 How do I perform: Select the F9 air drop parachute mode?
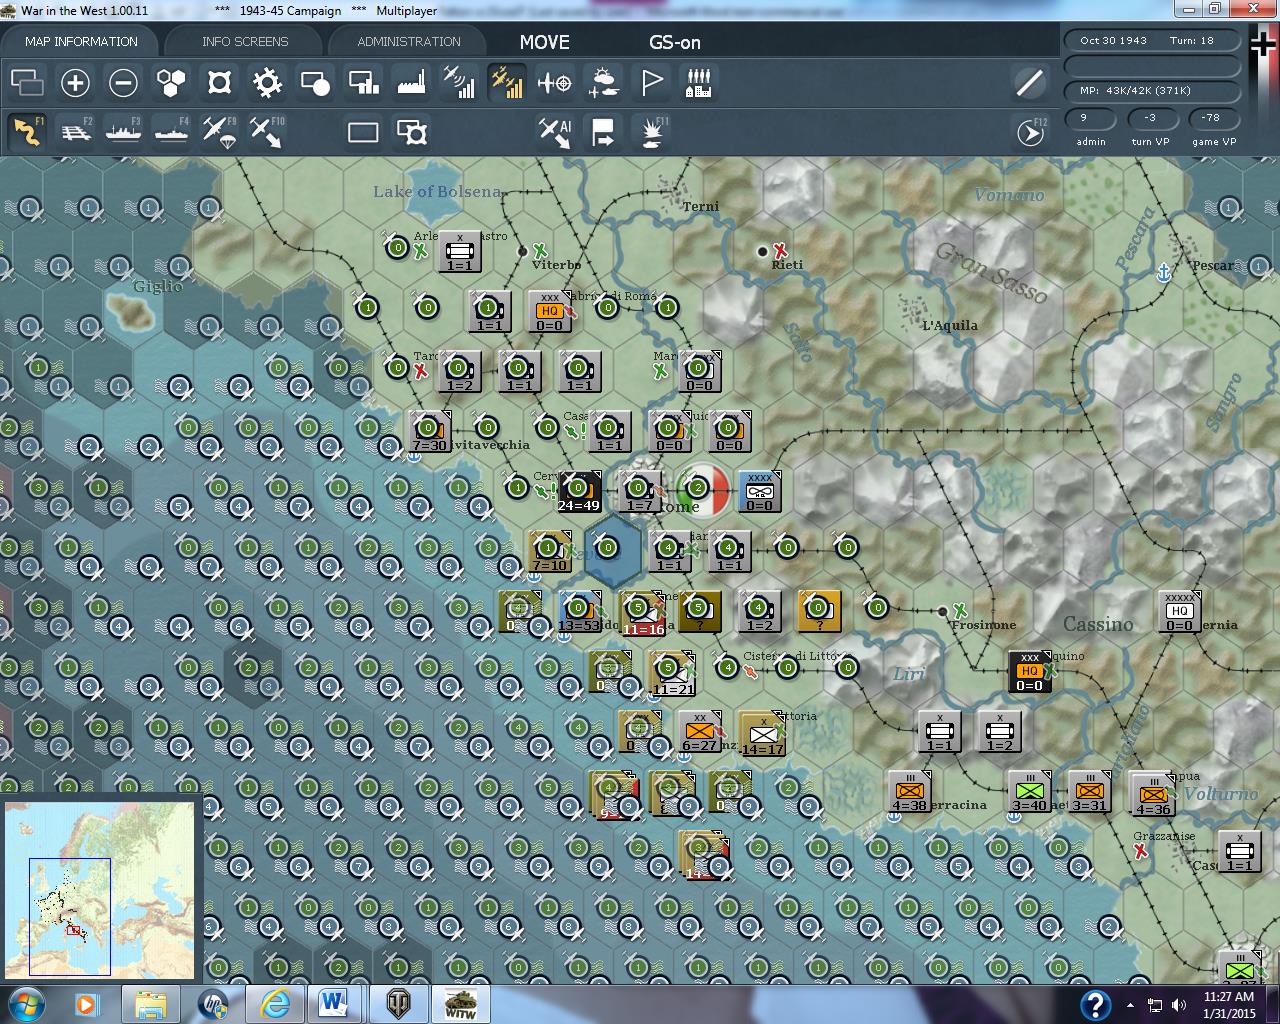pyautogui.click(x=219, y=132)
